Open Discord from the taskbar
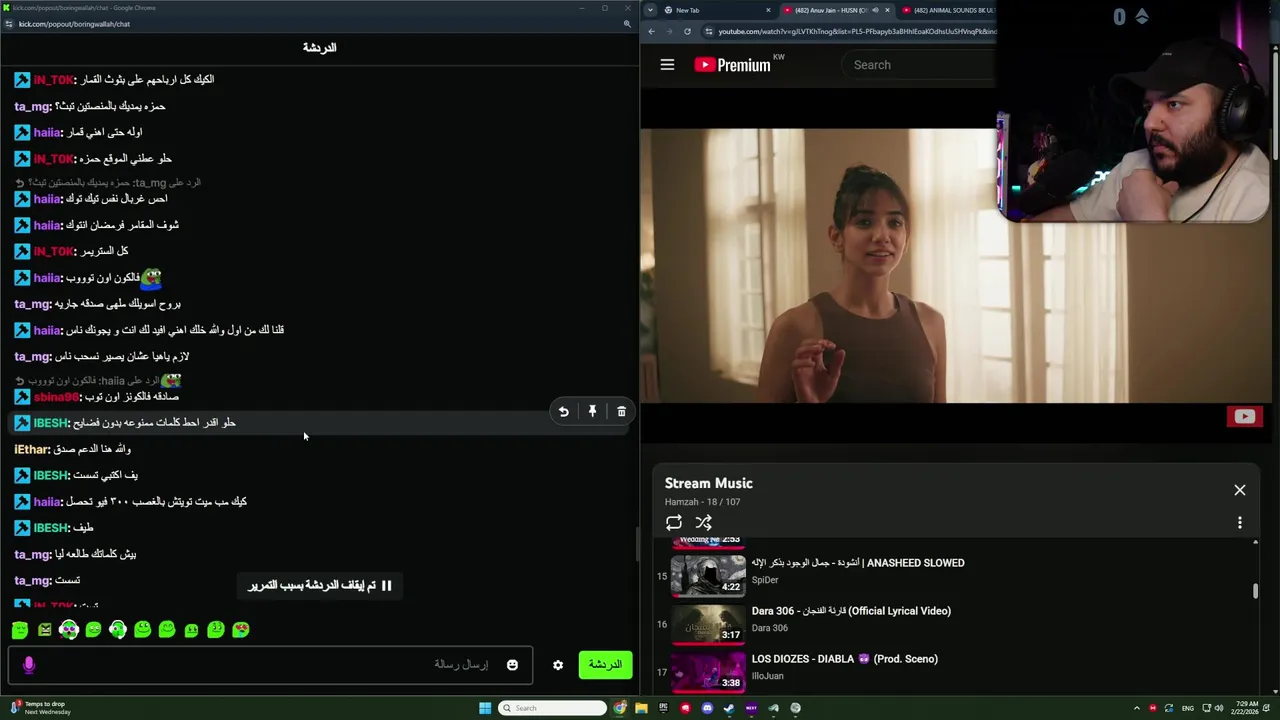The width and height of the screenshot is (1280, 720). click(707, 708)
